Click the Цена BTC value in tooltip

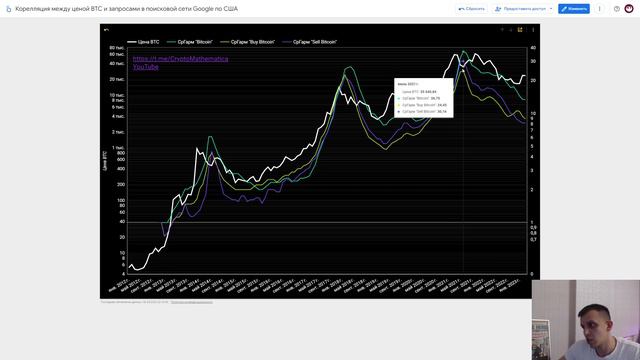point(428,92)
